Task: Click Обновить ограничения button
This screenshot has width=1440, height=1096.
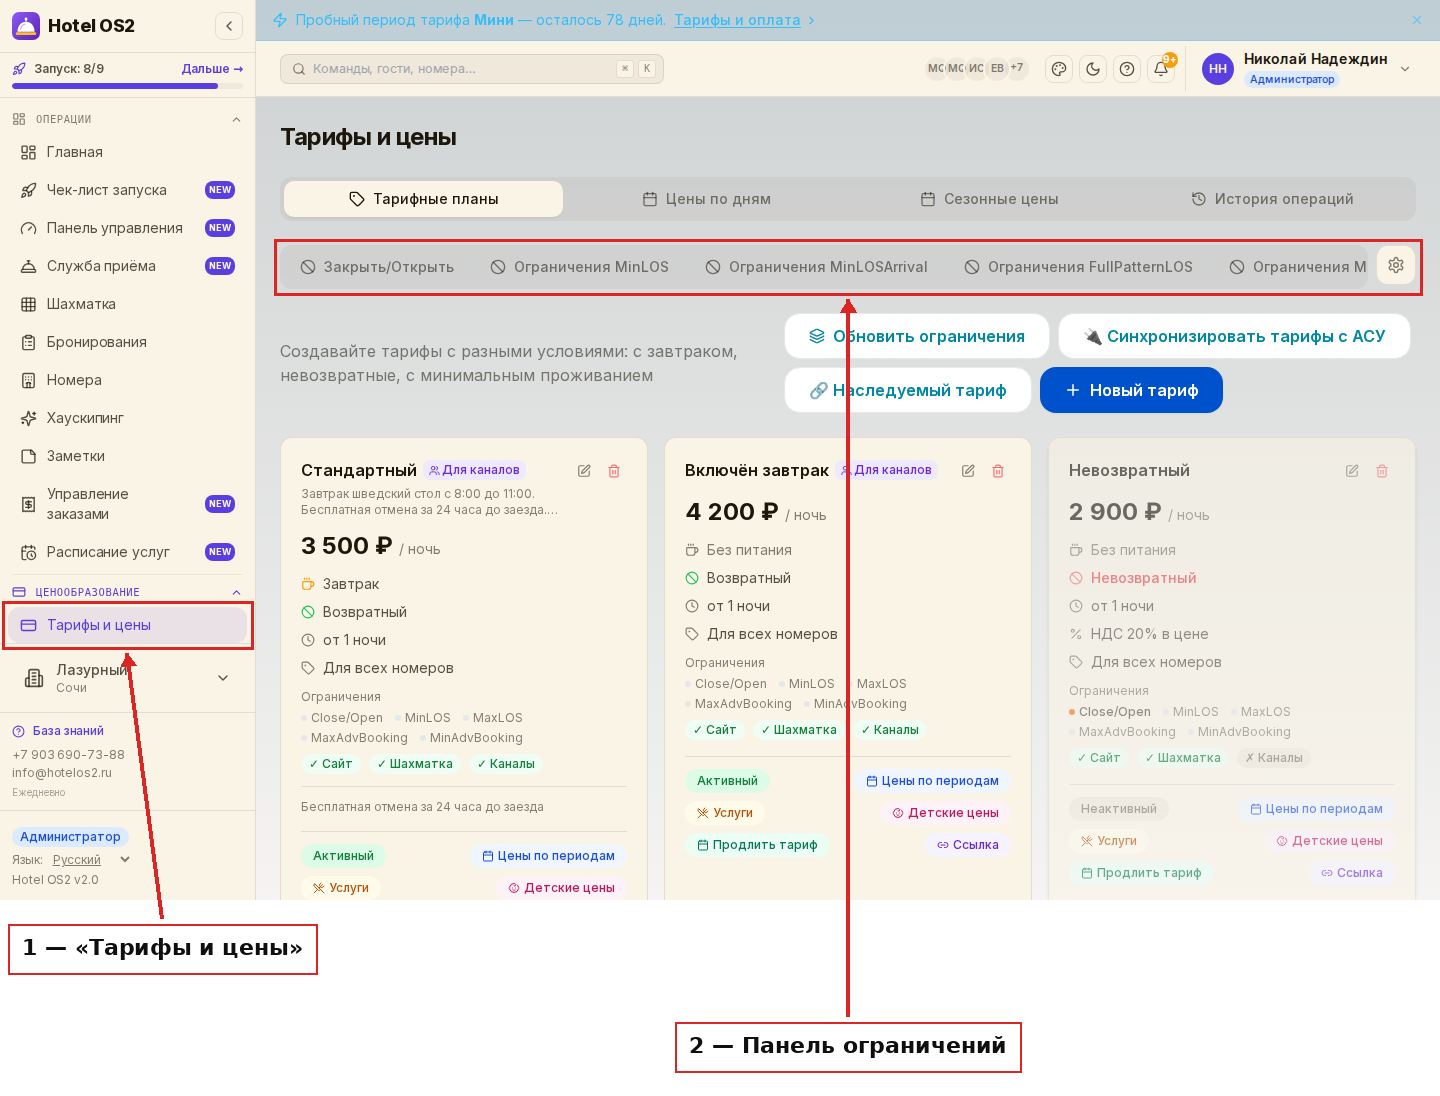Action: 917,336
